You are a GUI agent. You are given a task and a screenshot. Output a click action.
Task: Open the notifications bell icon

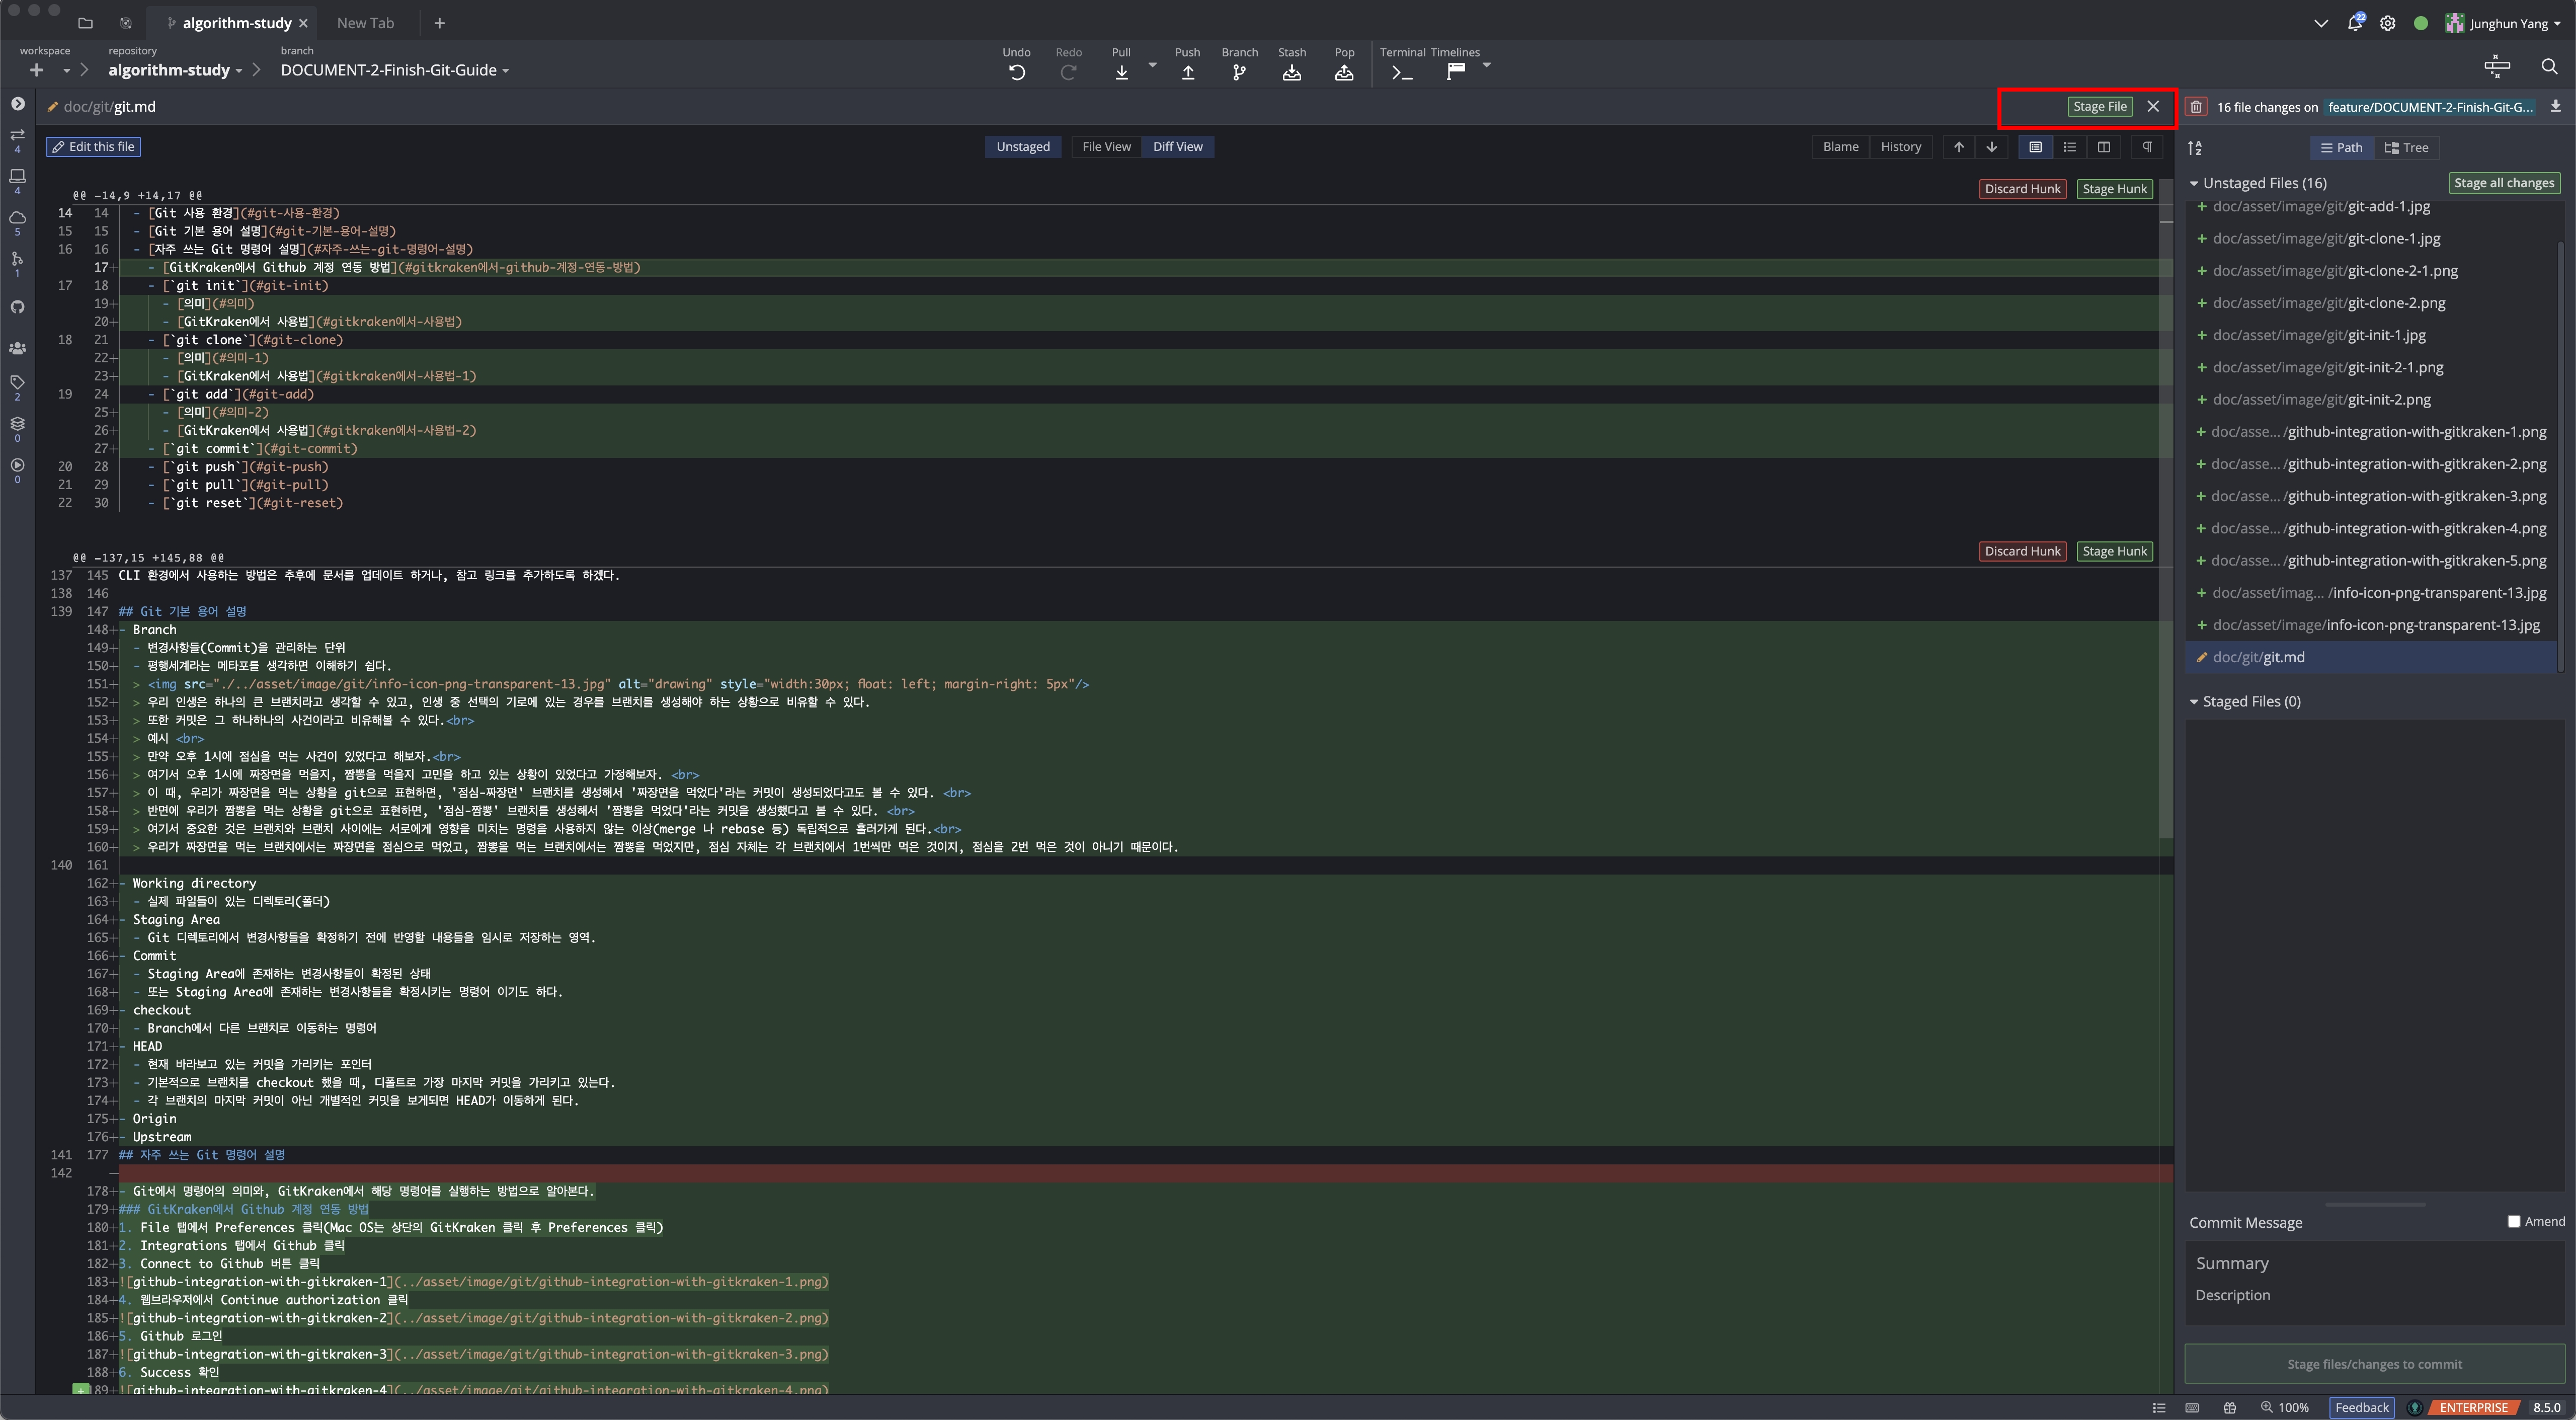click(2354, 22)
